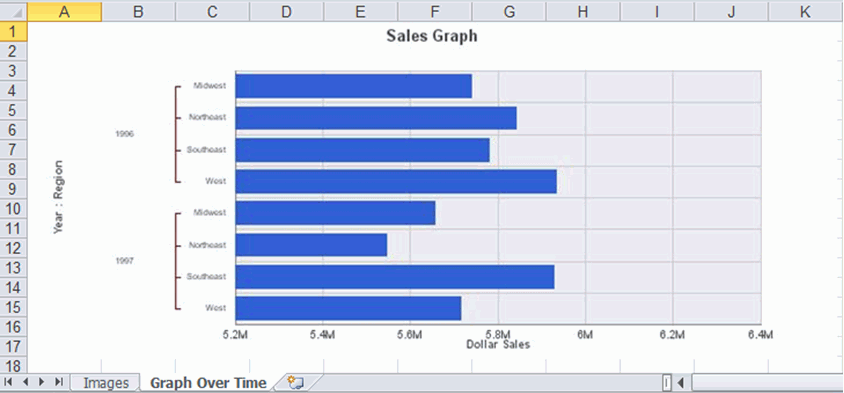This screenshot has width=844, height=393.
Task: Go to first sheet navigation arrow
Action: (9, 382)
